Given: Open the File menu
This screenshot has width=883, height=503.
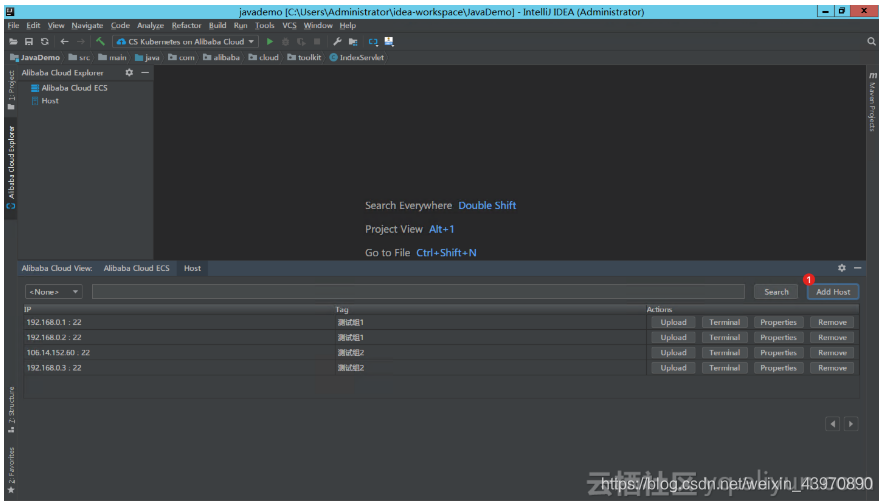Looking at the screenshot, I should pos(14,25).
